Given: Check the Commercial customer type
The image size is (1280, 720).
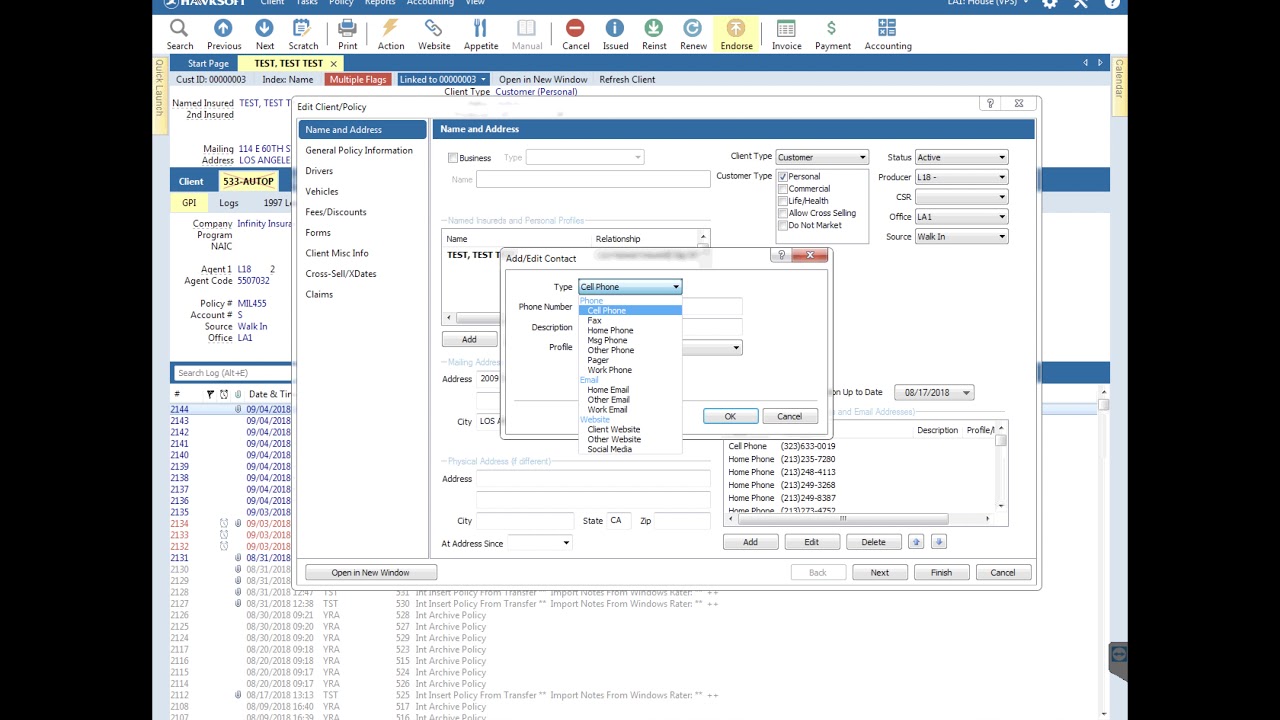Looking at the screenshot, I should [783, 189].
